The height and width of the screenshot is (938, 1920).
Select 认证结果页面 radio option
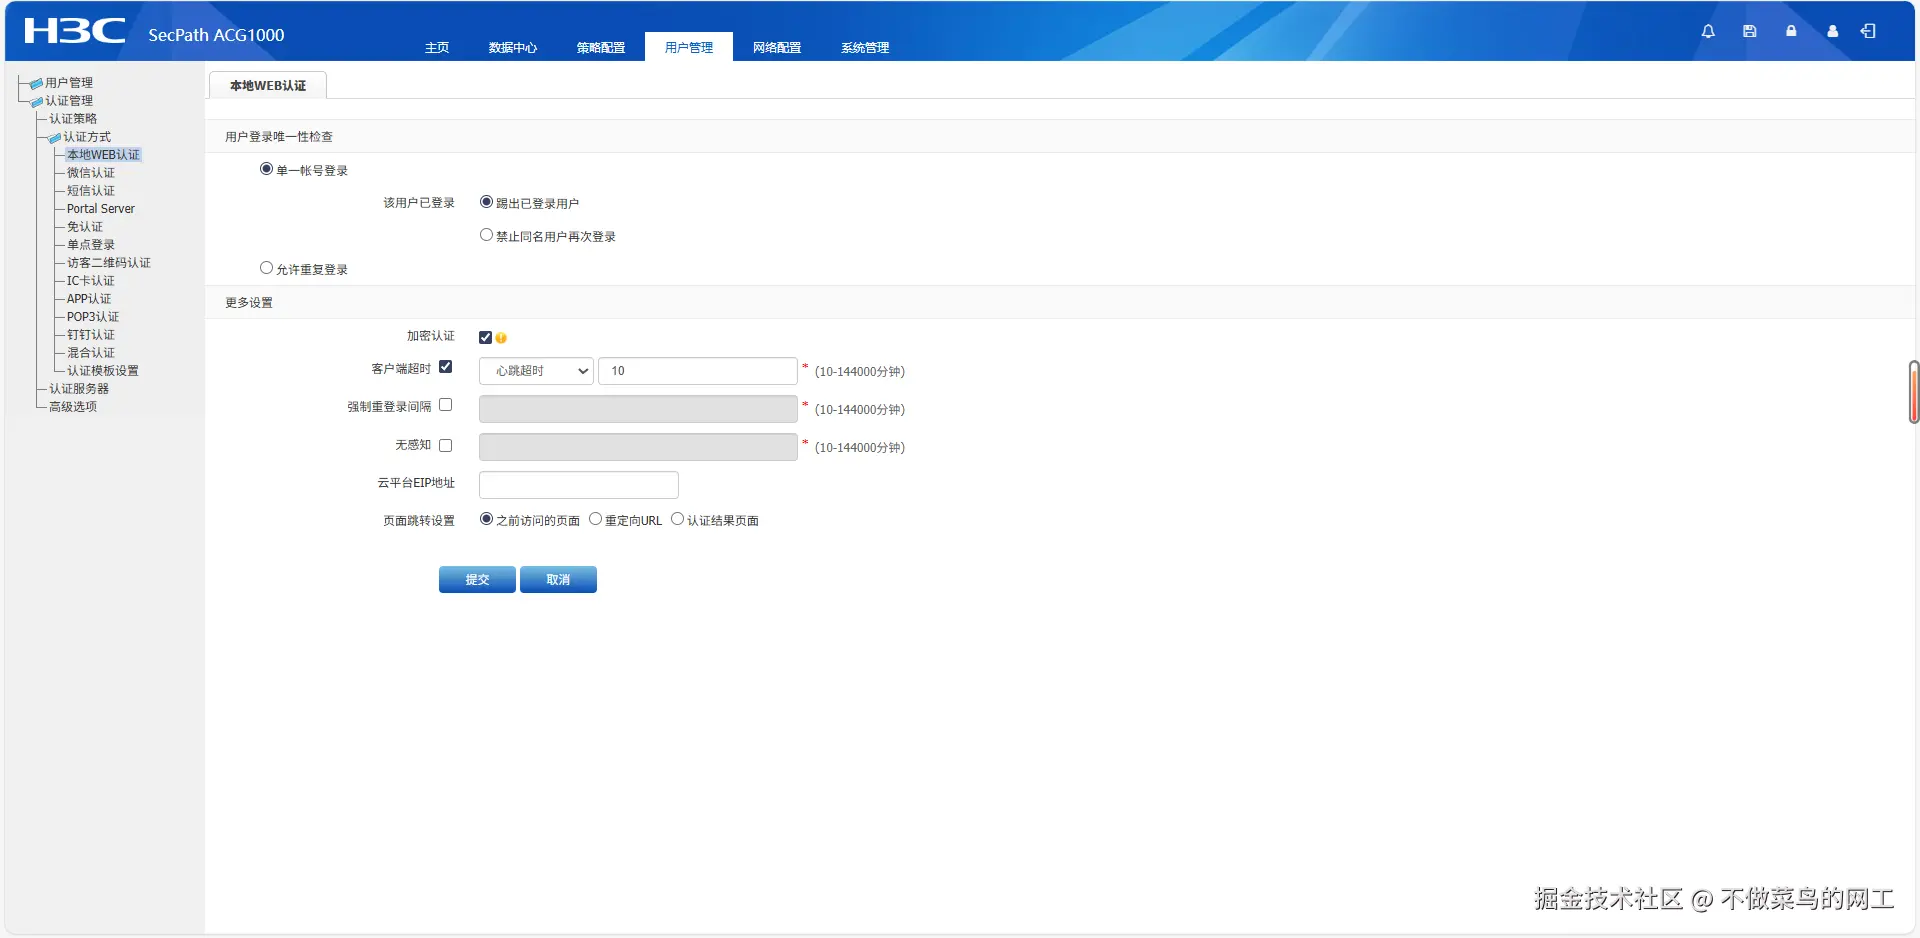(677, 519)
